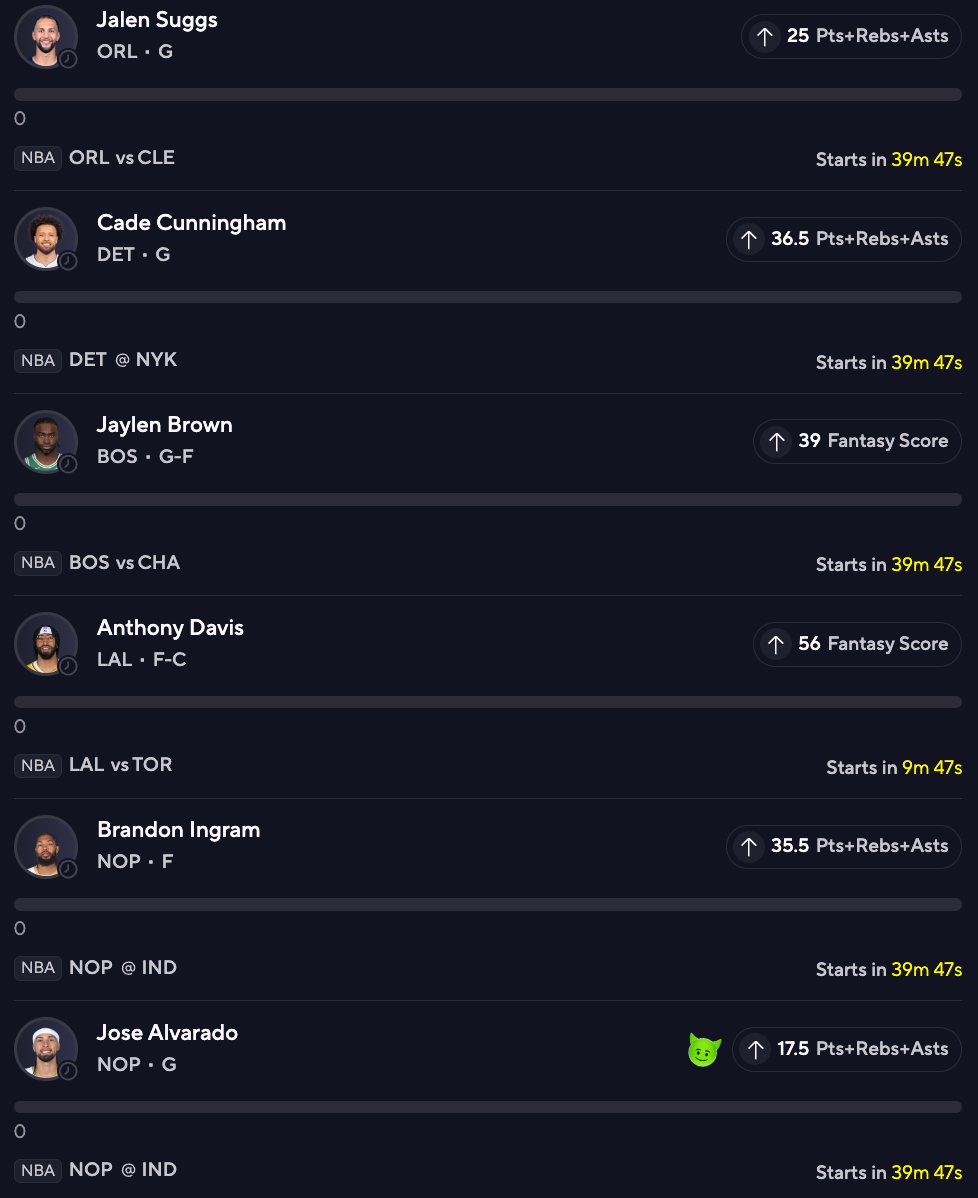Click the green demon icon beside Jose Alvarado
The image size is (978, 1198).
704,1050
